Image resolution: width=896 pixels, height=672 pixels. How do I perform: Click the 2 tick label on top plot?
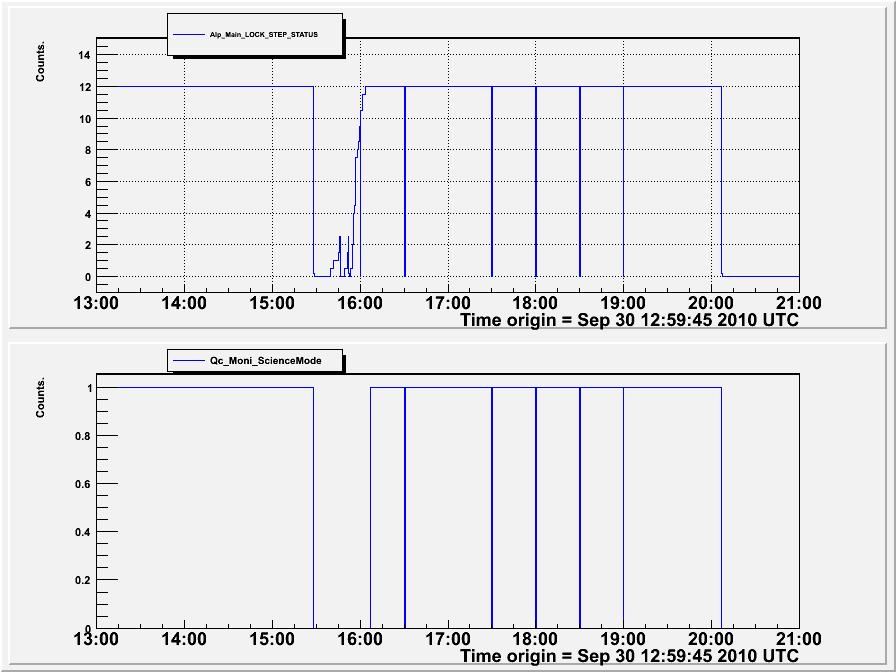(88, 246)
